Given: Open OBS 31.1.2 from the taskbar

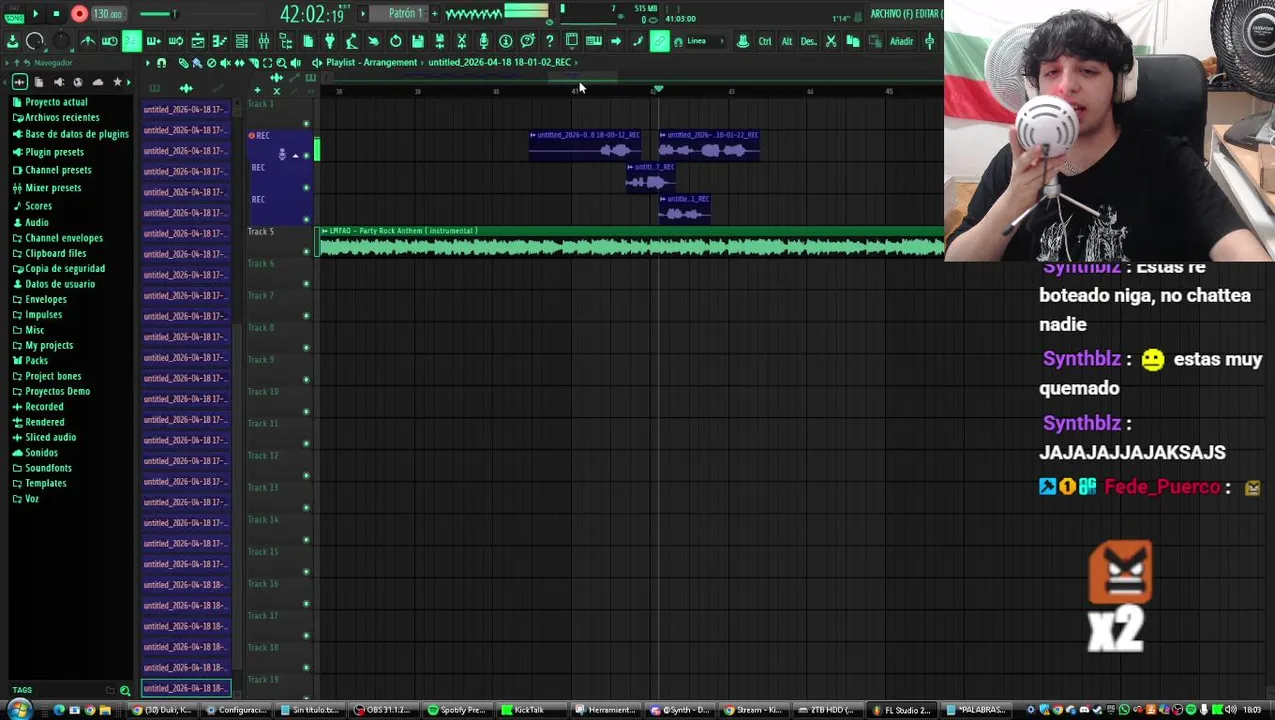Looking at the screenshot, I should pos(385,710).
